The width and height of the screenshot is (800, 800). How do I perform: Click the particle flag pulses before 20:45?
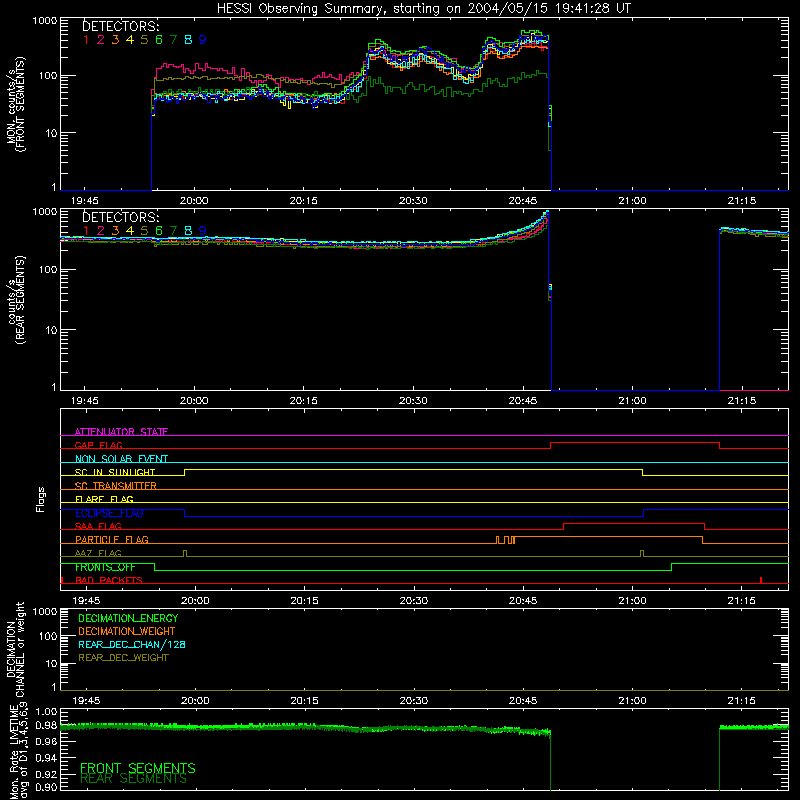point(505,540)
